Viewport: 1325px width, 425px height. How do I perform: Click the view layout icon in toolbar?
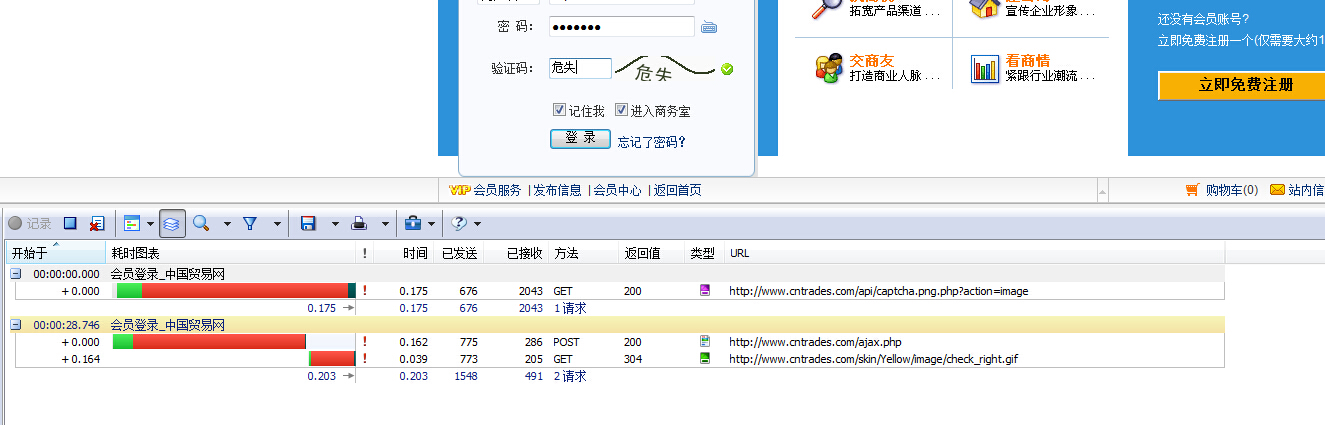(132, 224)
